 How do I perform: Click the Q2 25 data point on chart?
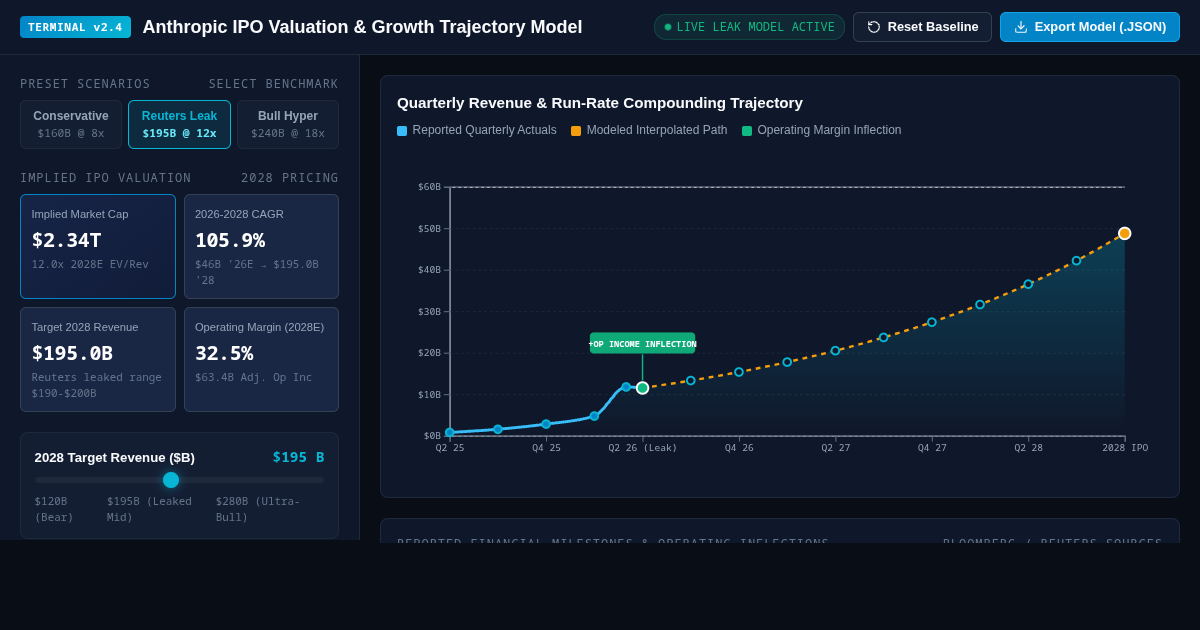click(x=450, y=433)
